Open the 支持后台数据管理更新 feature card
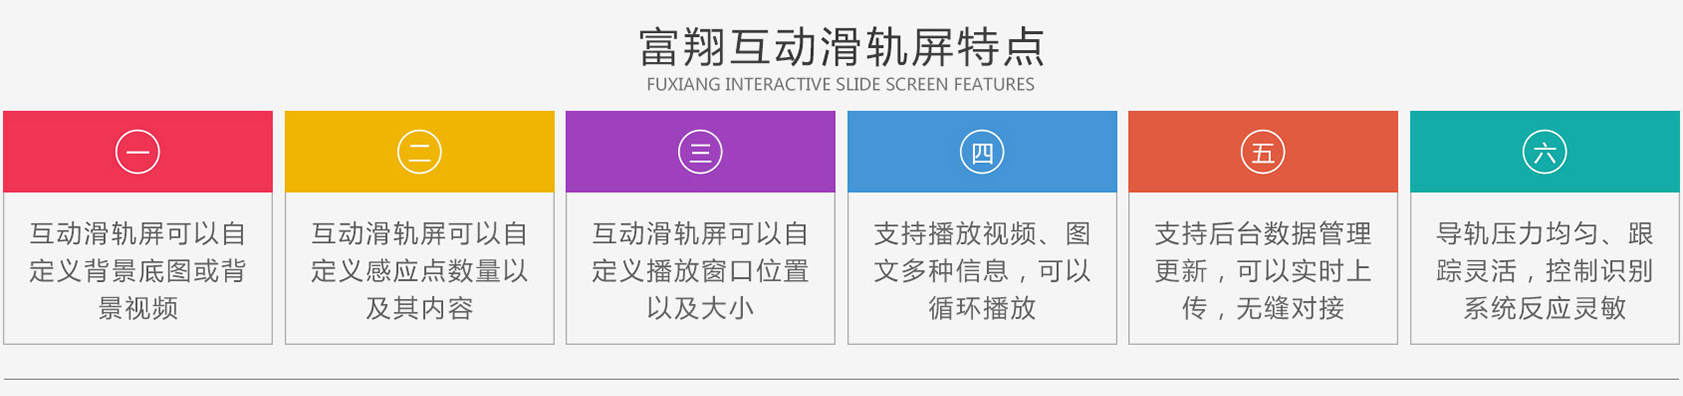 point(1263,270)
